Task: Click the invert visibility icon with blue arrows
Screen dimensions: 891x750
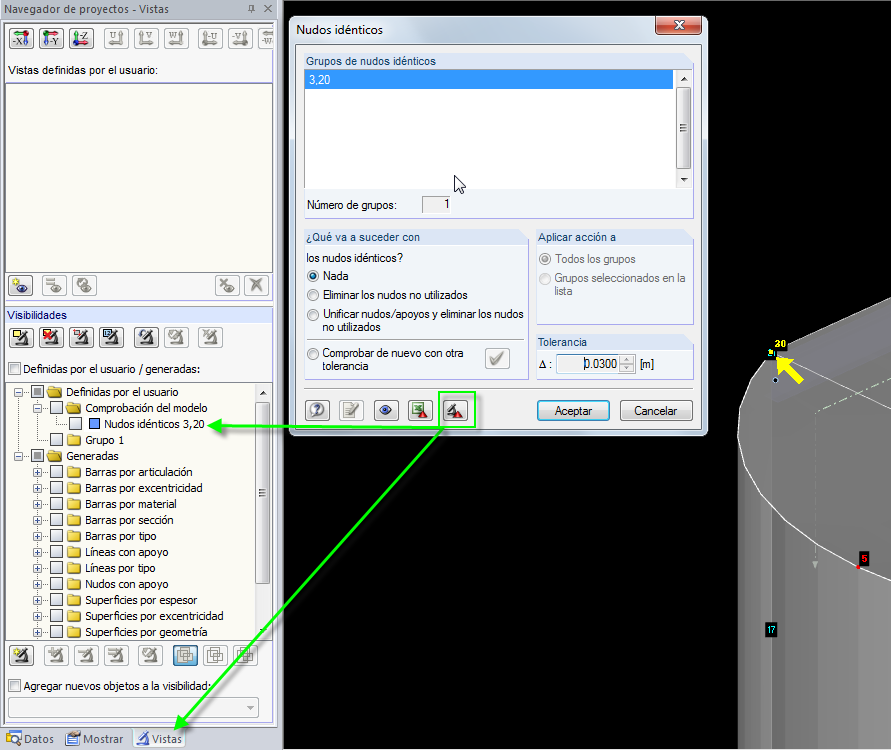Action: (x=146, y=338)
